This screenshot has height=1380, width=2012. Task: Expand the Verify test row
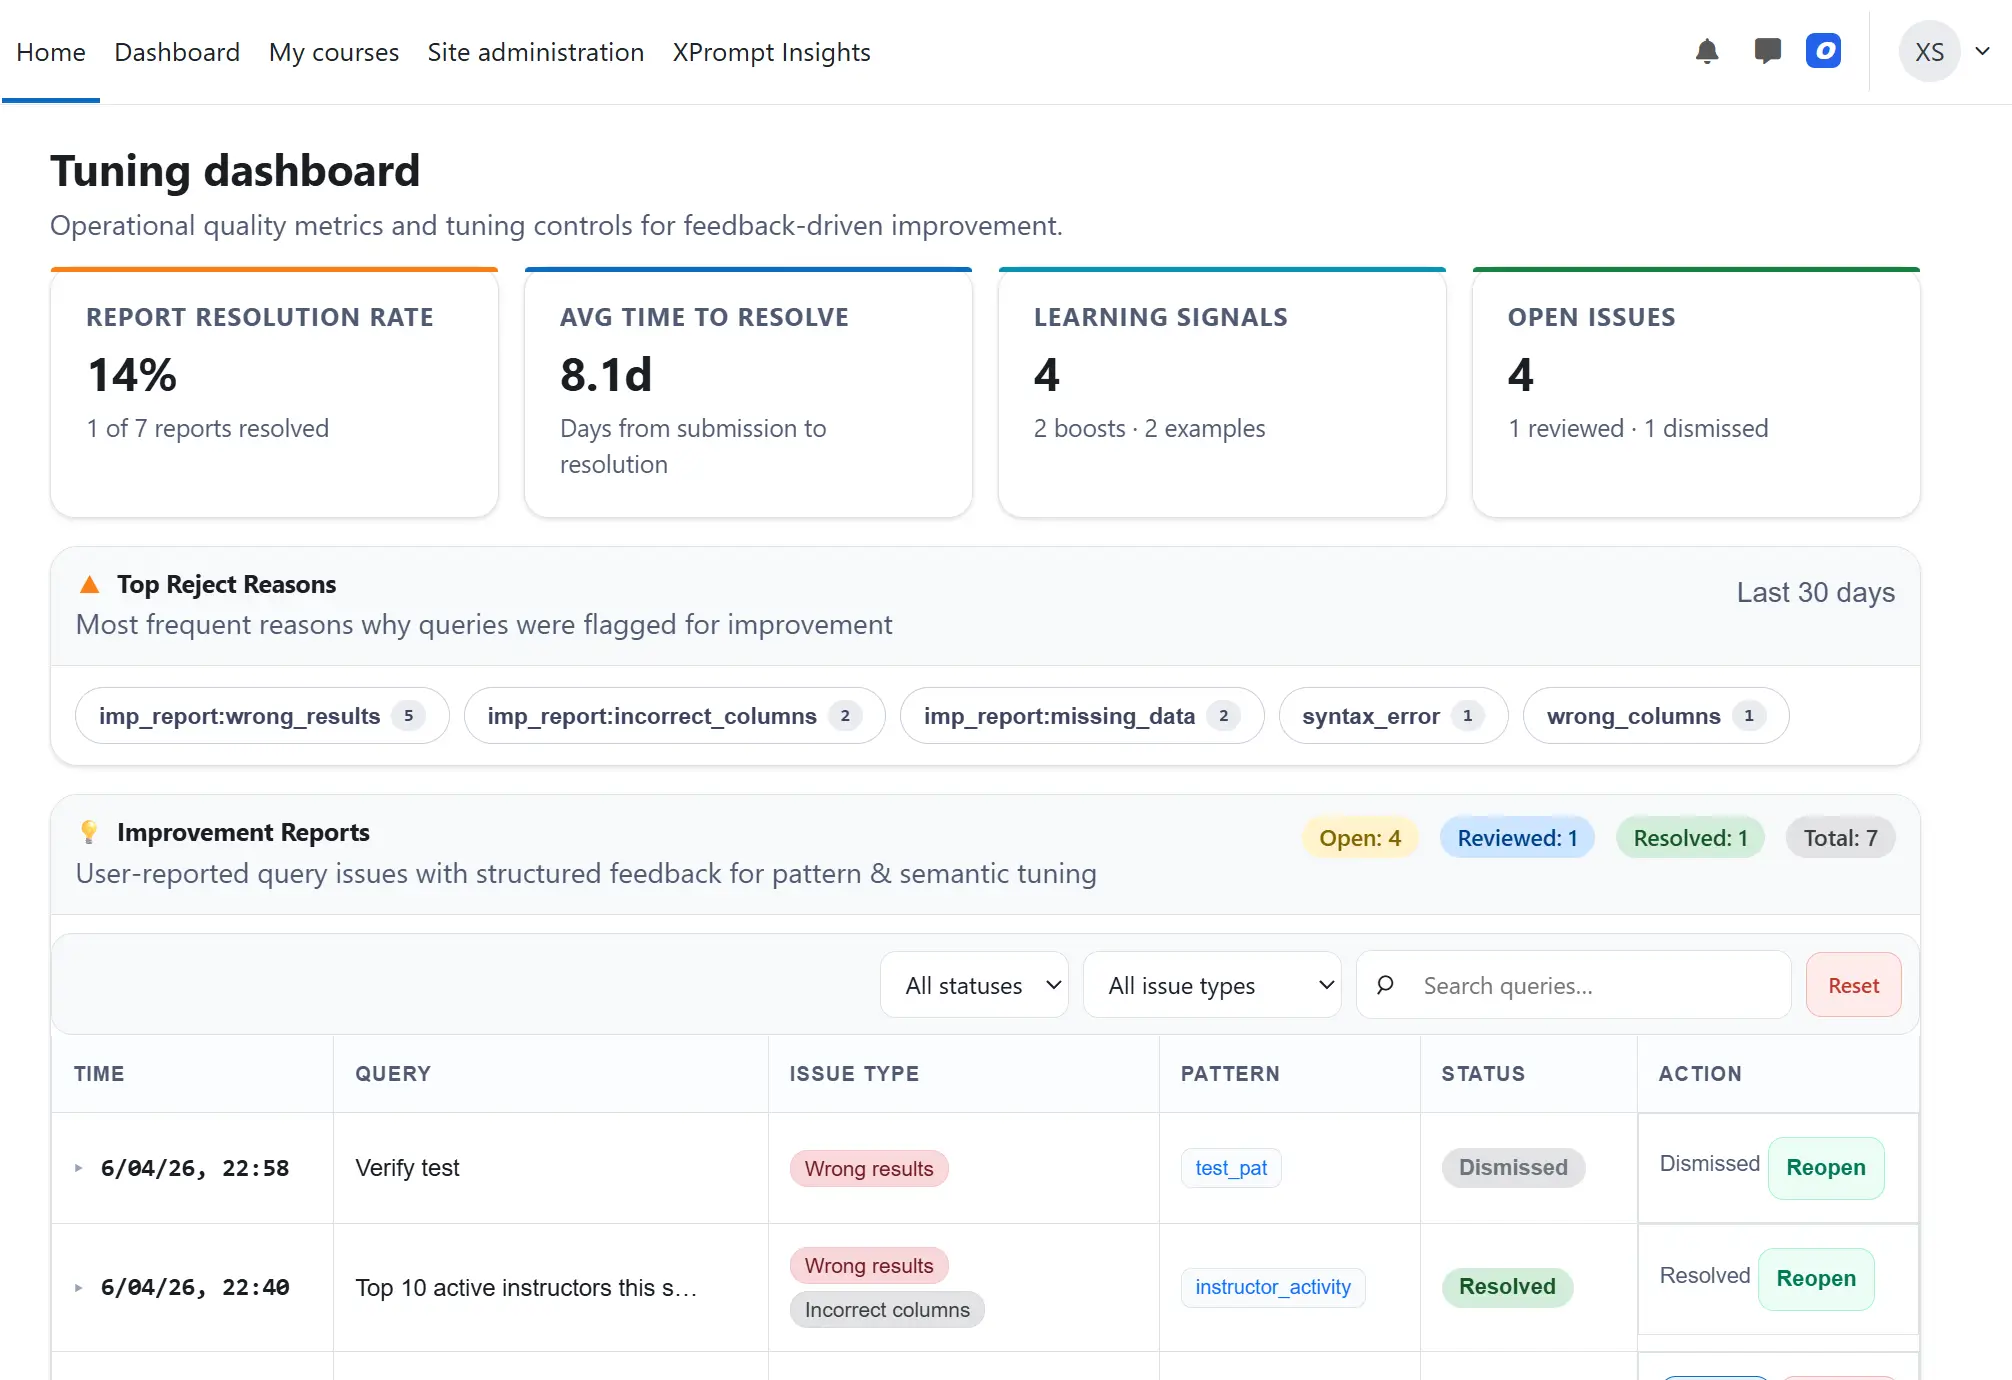click(79, 1168)
